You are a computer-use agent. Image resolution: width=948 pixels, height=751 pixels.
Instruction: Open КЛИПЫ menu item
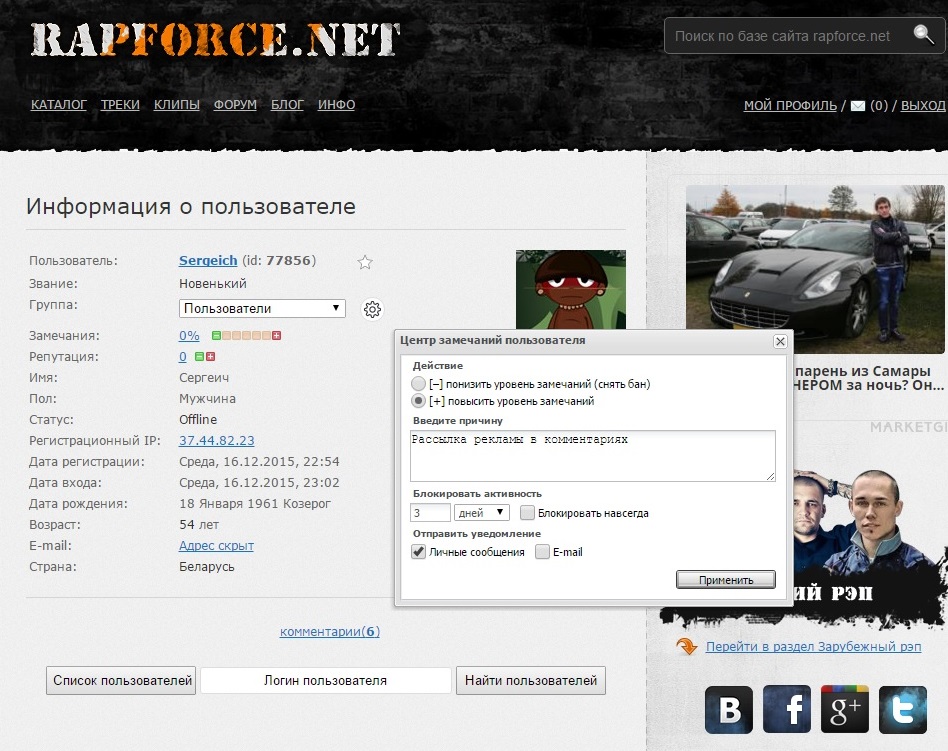point(177,105)
